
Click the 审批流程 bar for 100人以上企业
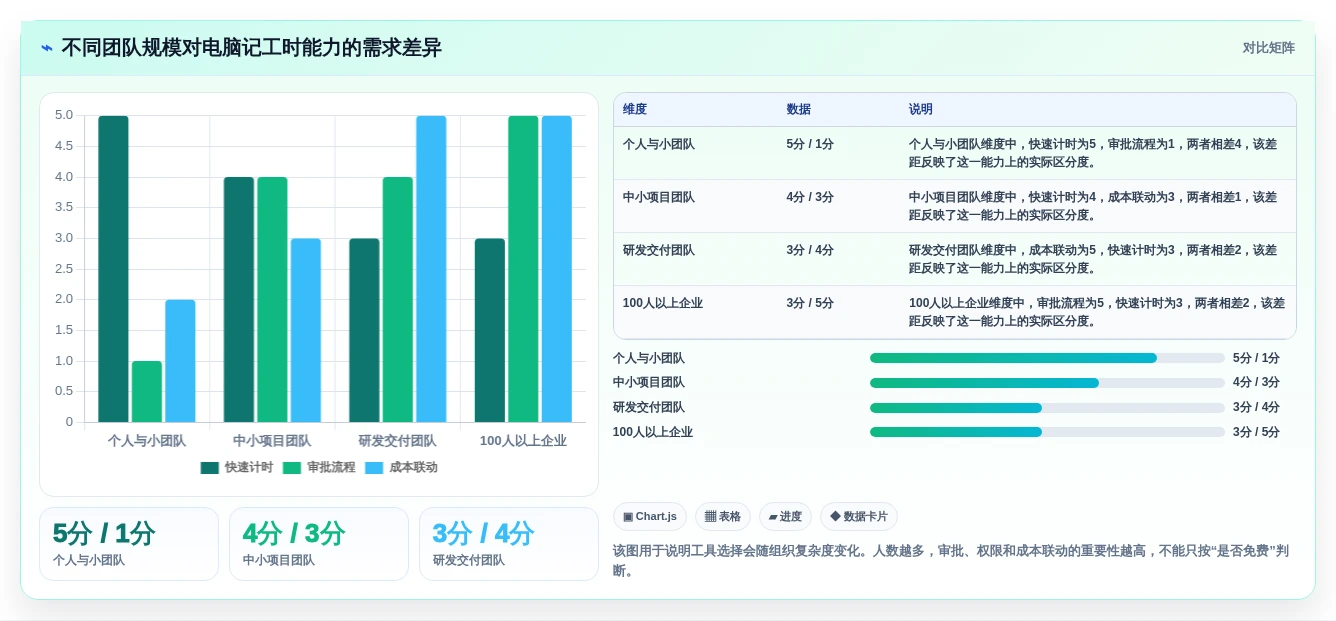523,269
